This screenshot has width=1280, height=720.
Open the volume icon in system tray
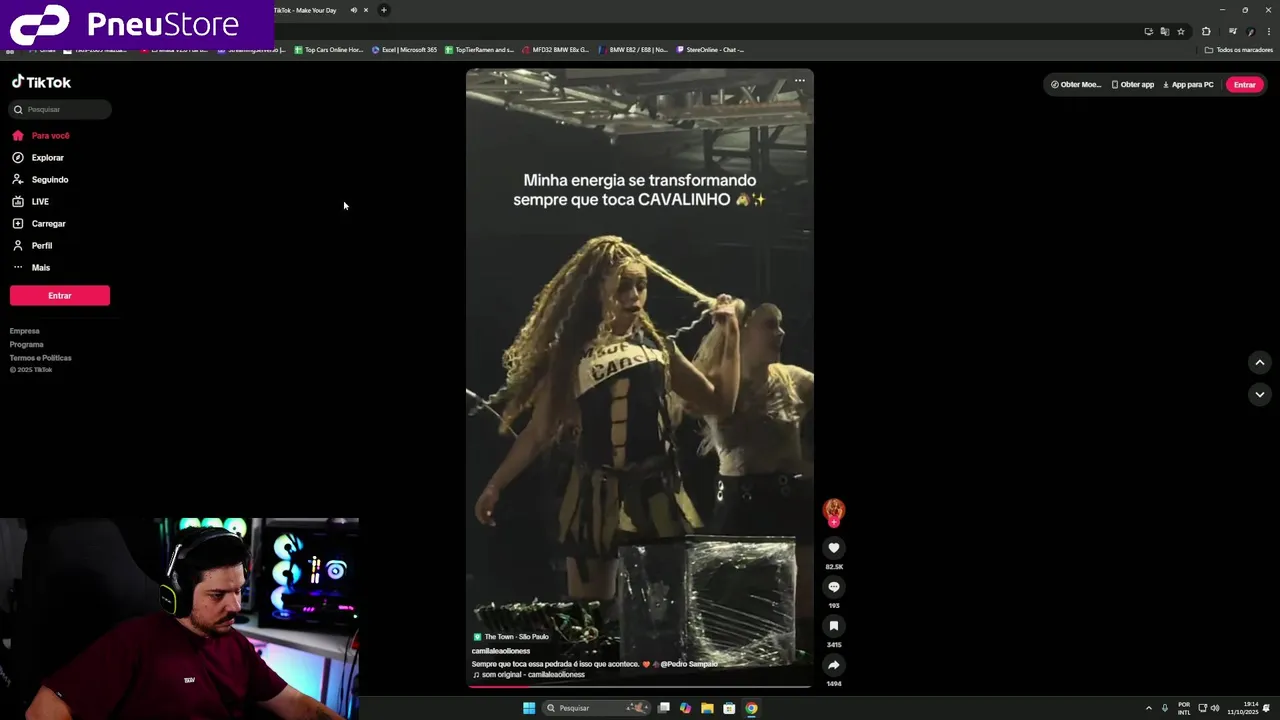[1215, 708]
